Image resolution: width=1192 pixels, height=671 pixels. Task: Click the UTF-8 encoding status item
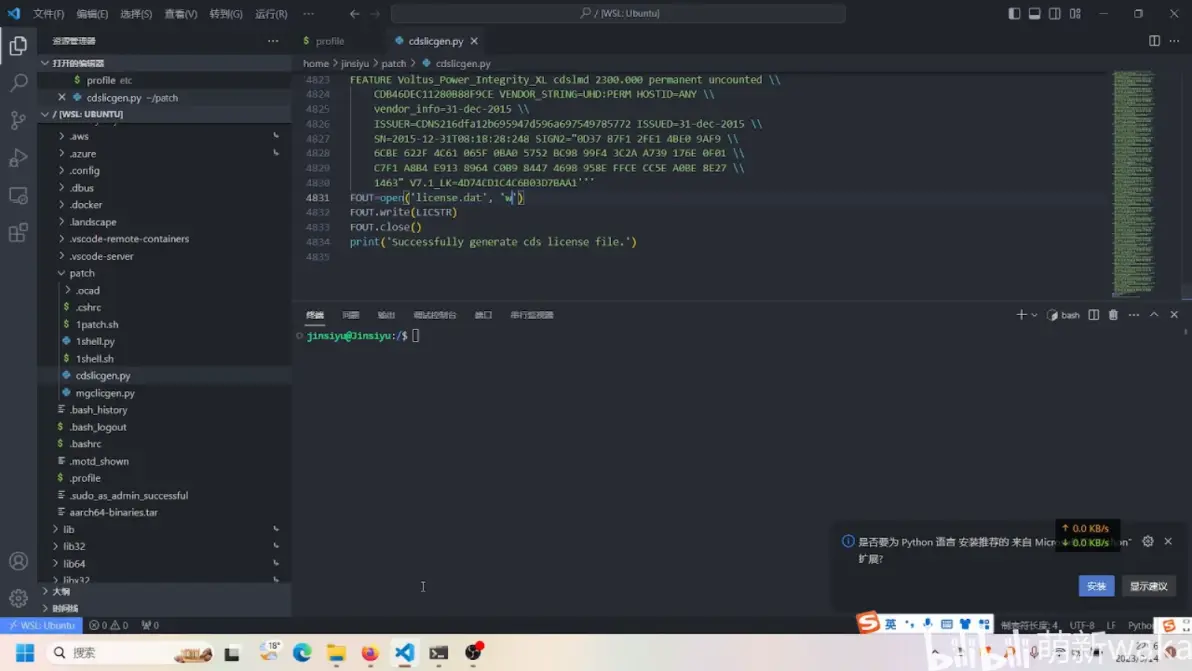(x=1082, y=625)
